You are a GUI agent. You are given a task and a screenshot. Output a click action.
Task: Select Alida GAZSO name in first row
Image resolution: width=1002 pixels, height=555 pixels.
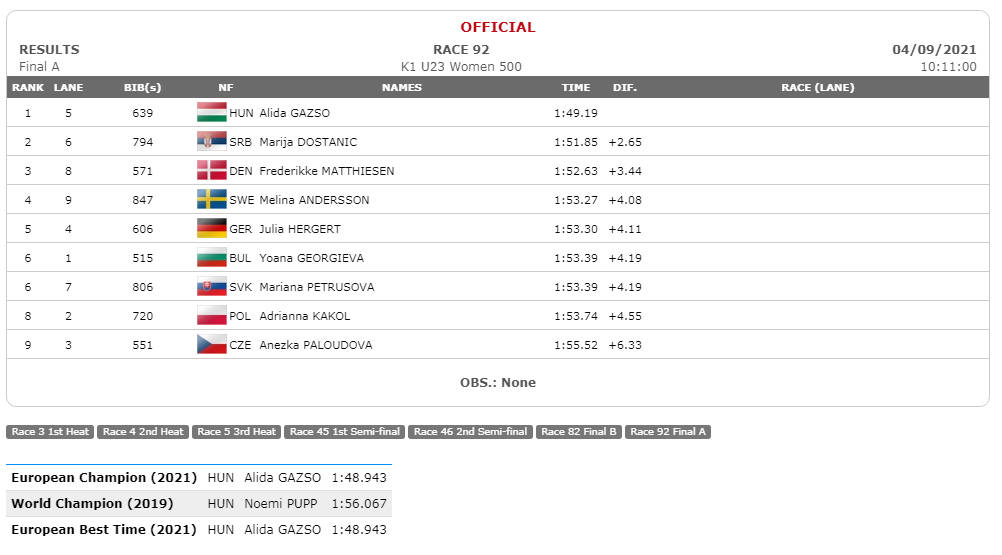pyautogui.click(x=295, y=113)
